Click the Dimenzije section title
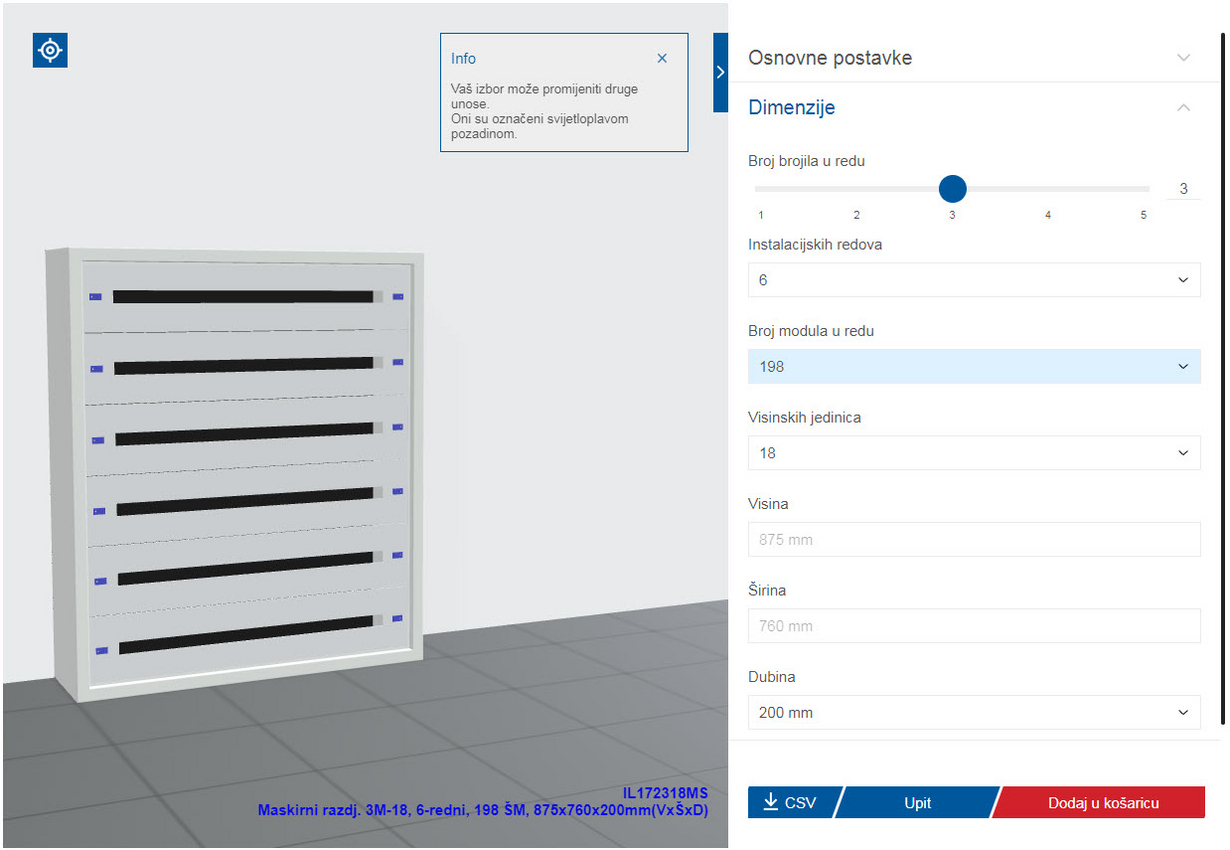Viewport: 1230px width, 850px height. click(792, 107)
